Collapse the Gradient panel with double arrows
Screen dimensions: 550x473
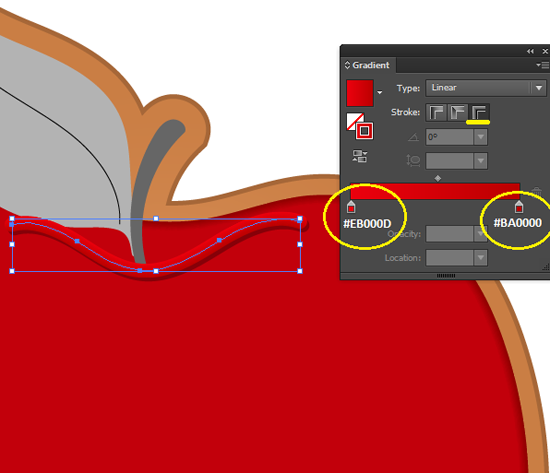click(x=530, y=51)
